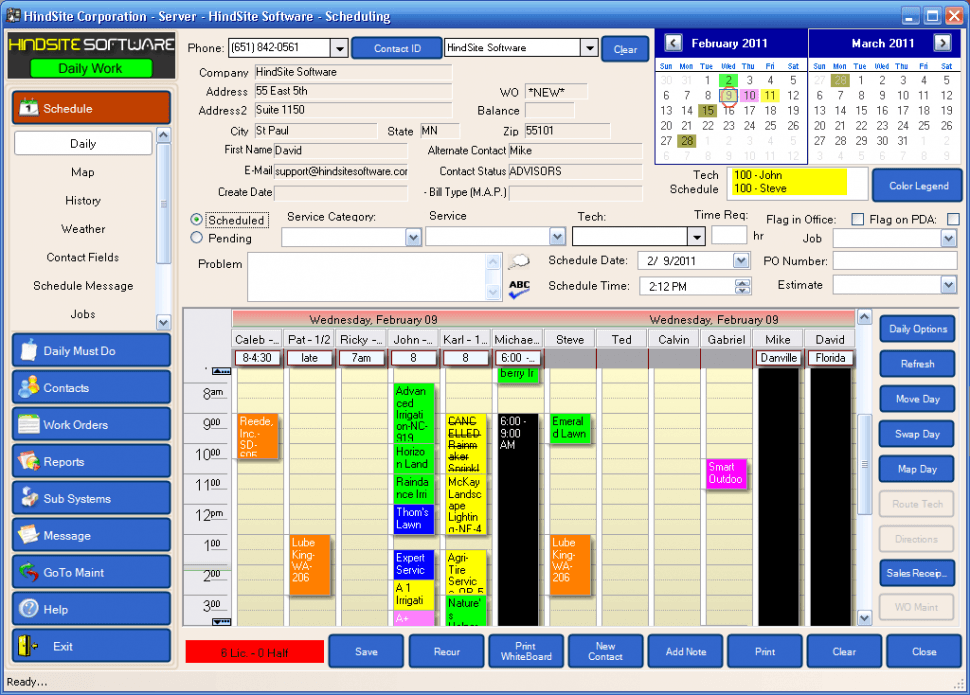Expand the Schedule Date picker
The image size is (970, 695).
coord(740,261)
